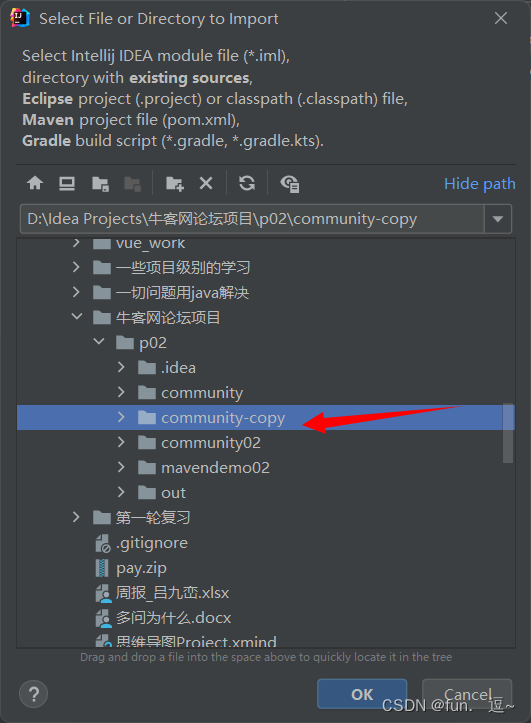Confirm the selection with OK

(362, 694)
